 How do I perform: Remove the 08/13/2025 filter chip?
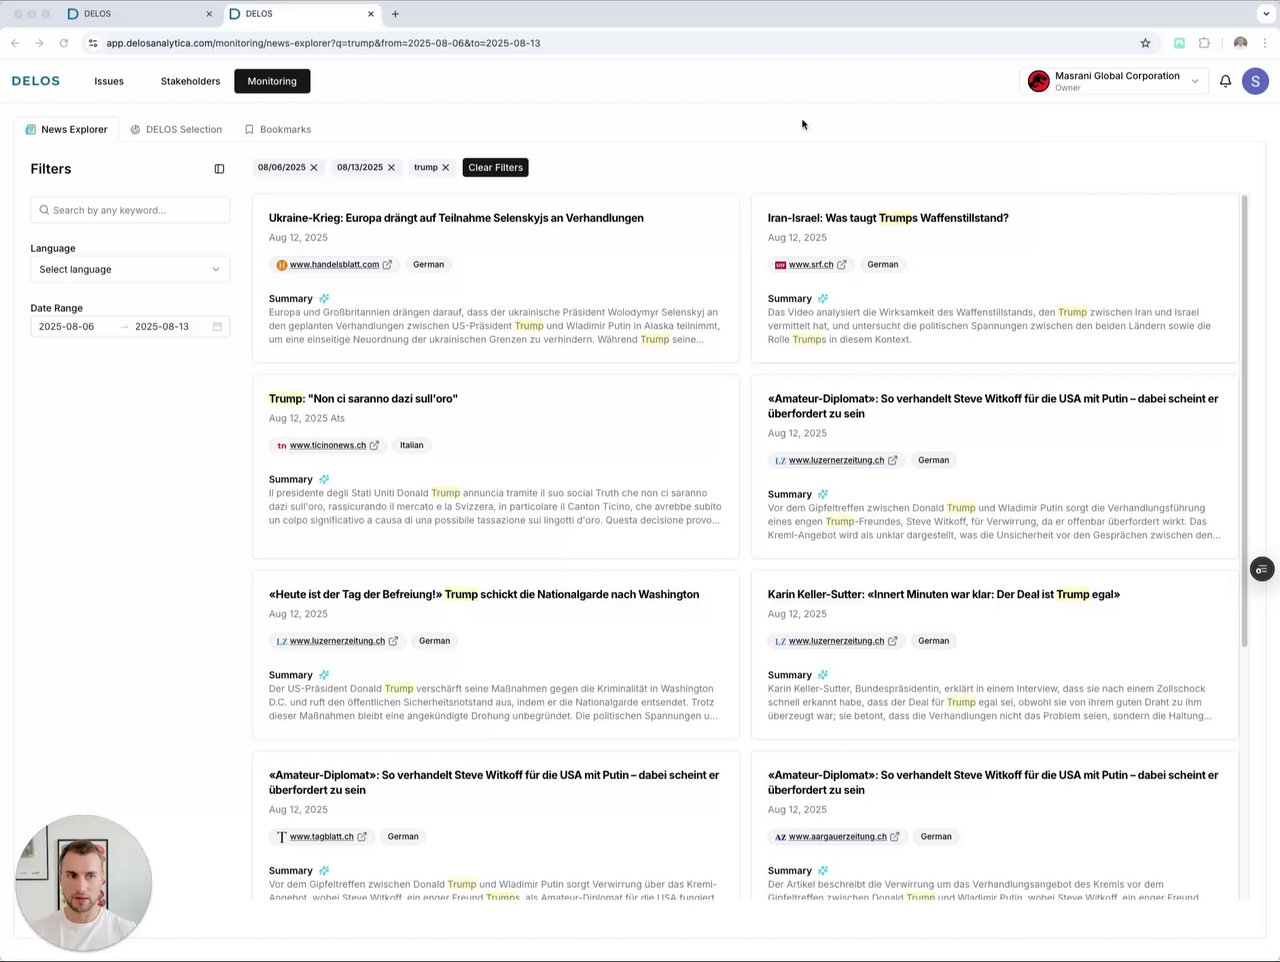pos(391,168)
